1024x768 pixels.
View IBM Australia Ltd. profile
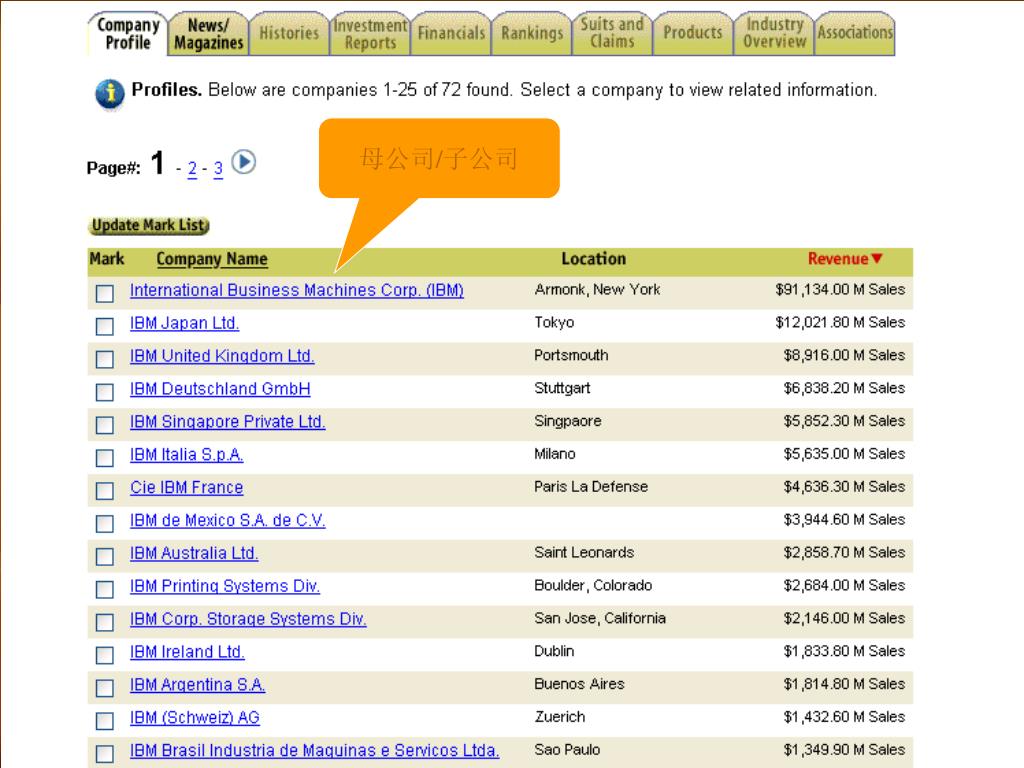click(x=194, y=553)
